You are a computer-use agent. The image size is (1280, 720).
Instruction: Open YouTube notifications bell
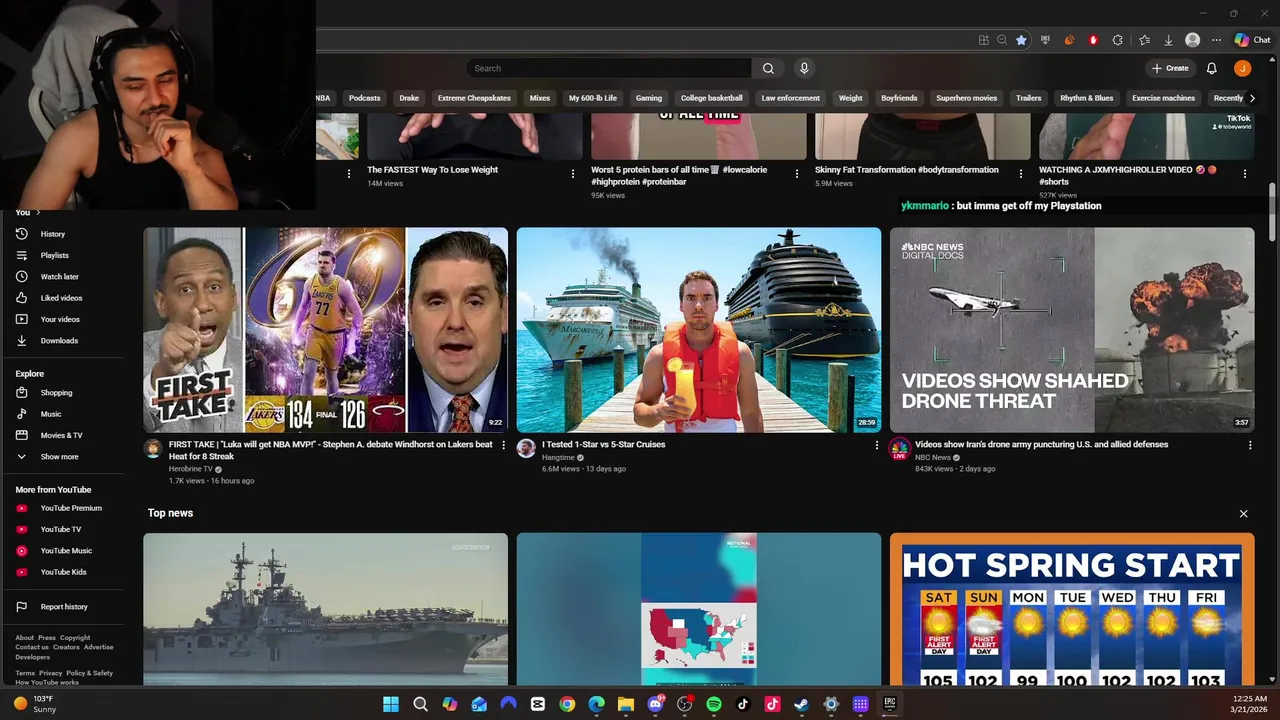pos(1211,68)
